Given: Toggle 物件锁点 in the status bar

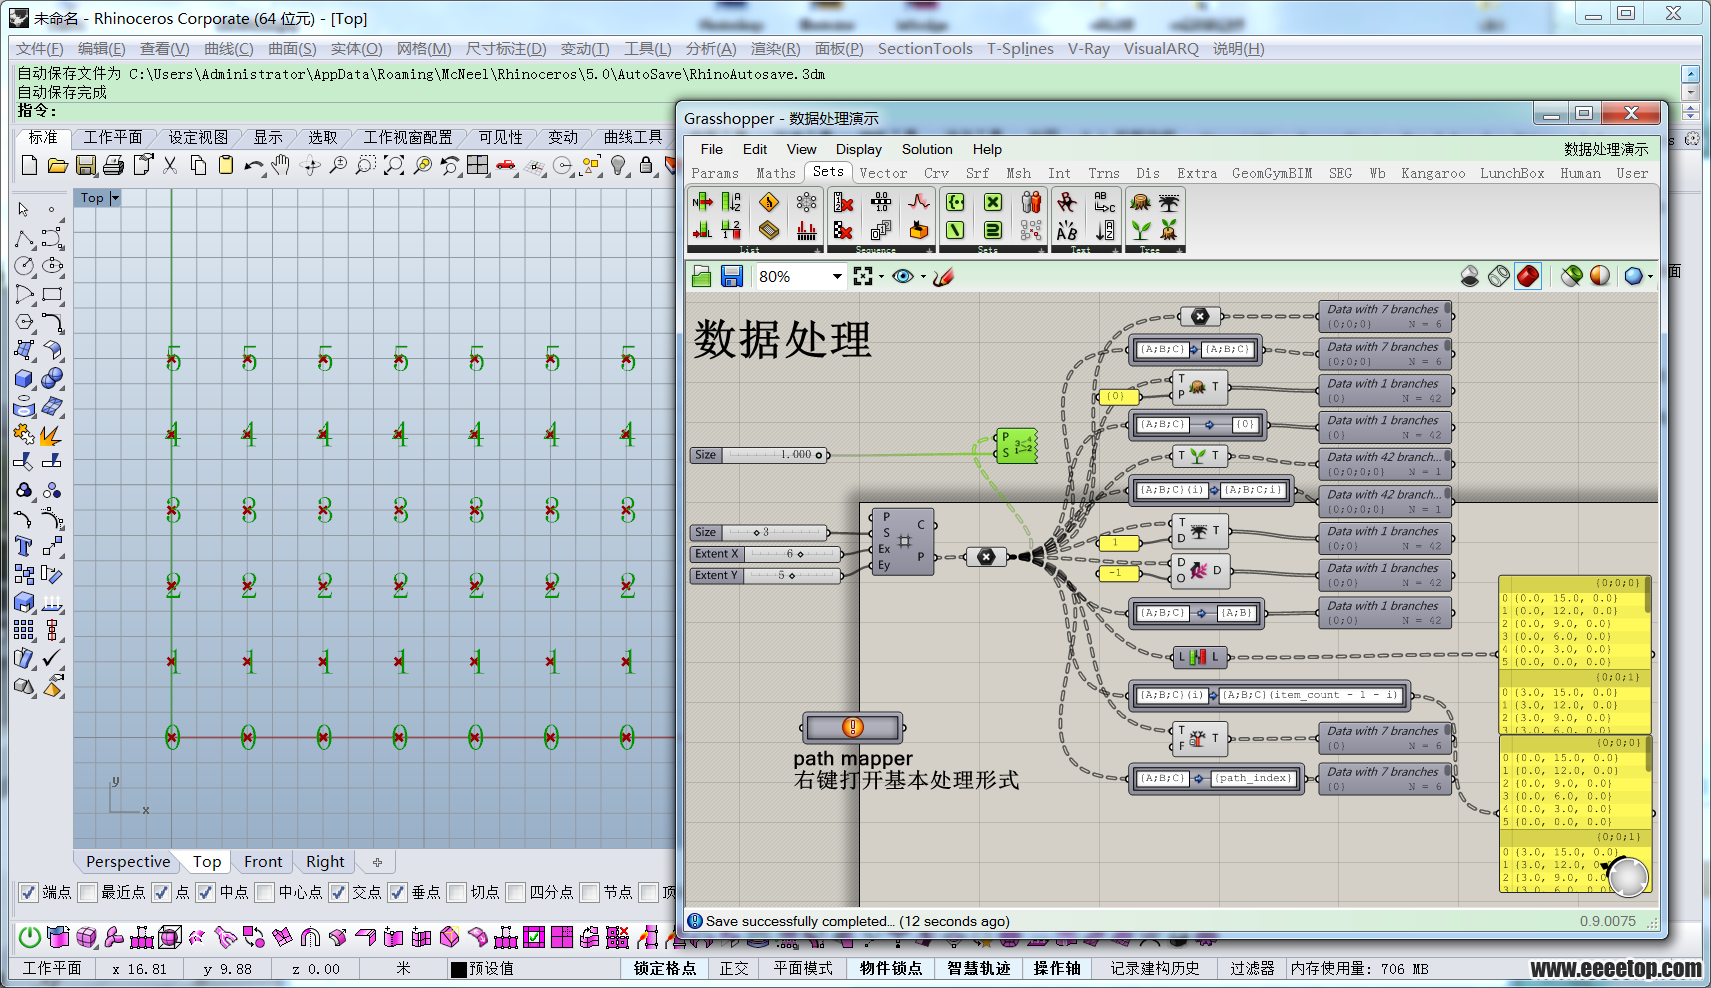Looking at the screenshot, I should point(891,968).
